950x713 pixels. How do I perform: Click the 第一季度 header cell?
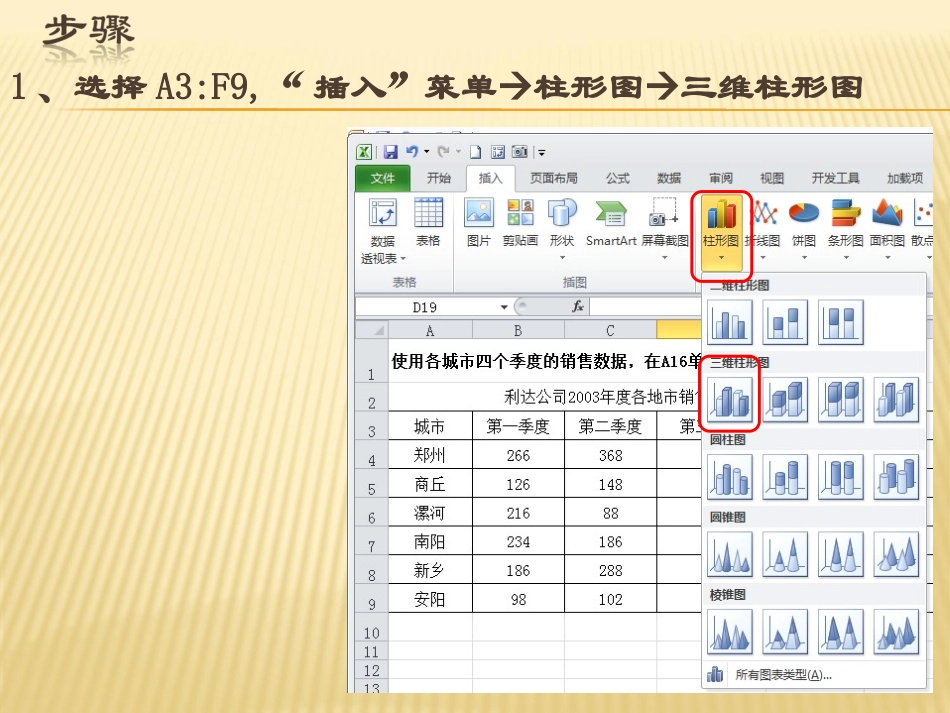pyautogui.click(x=518, y=426)
